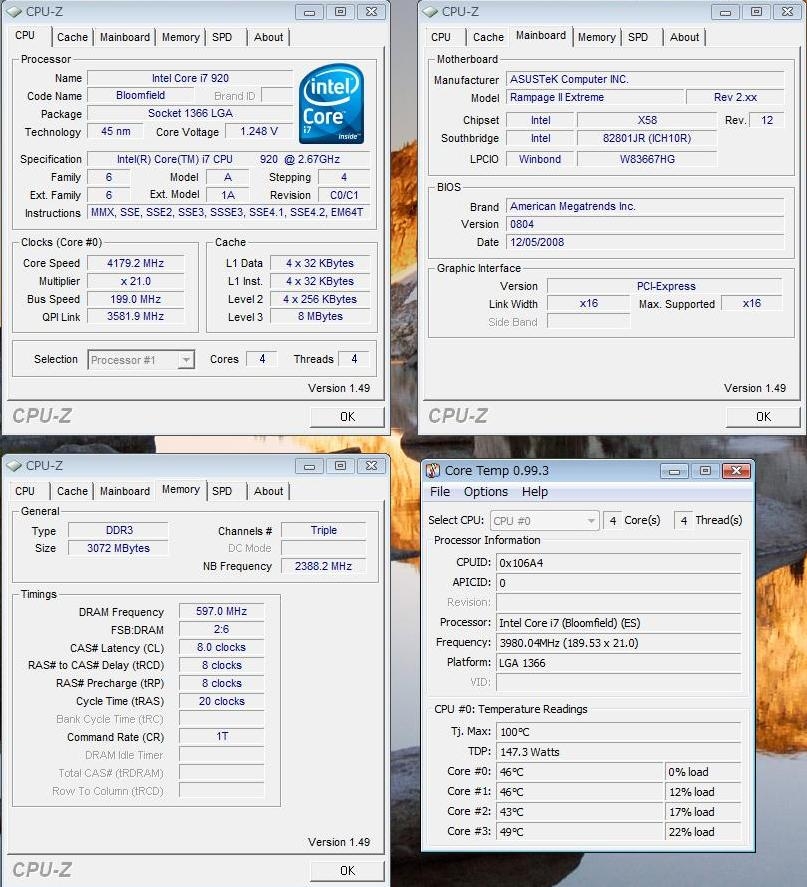This screenshot has height=887, width=807.
Task: Click the Multiplier value x 21.0
Action: tap(136, 281)
